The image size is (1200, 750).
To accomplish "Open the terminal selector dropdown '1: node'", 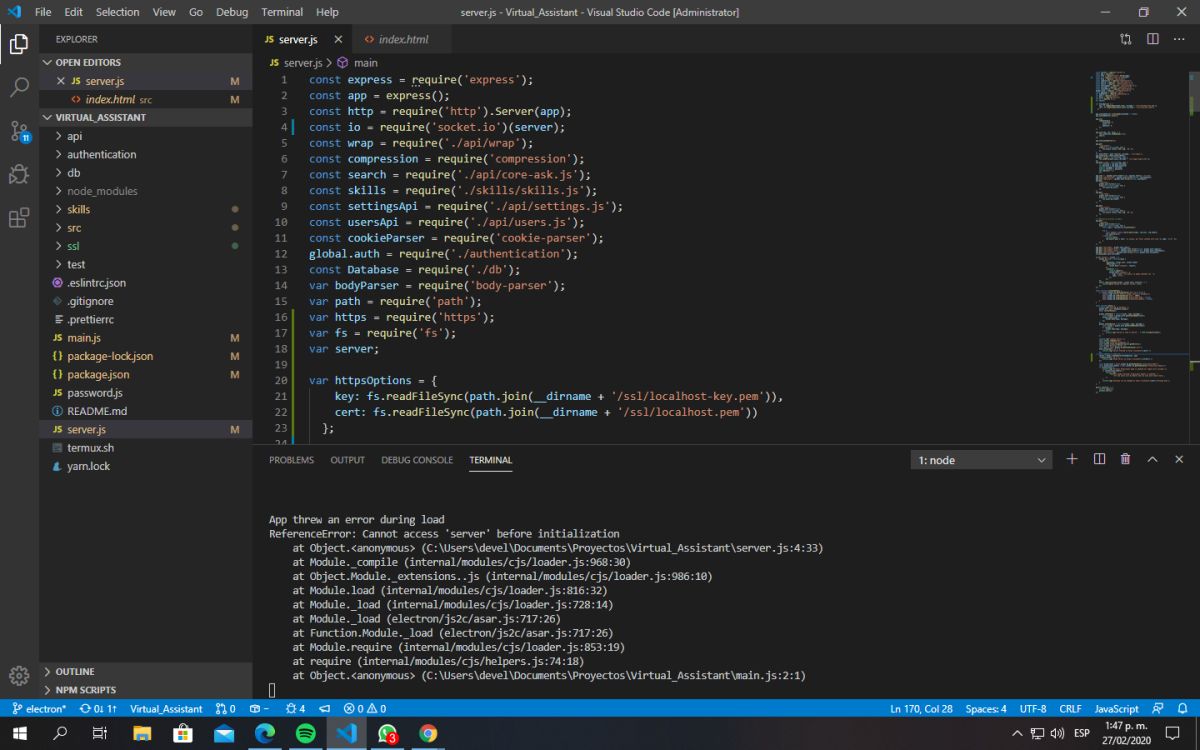I will point(981,460).
